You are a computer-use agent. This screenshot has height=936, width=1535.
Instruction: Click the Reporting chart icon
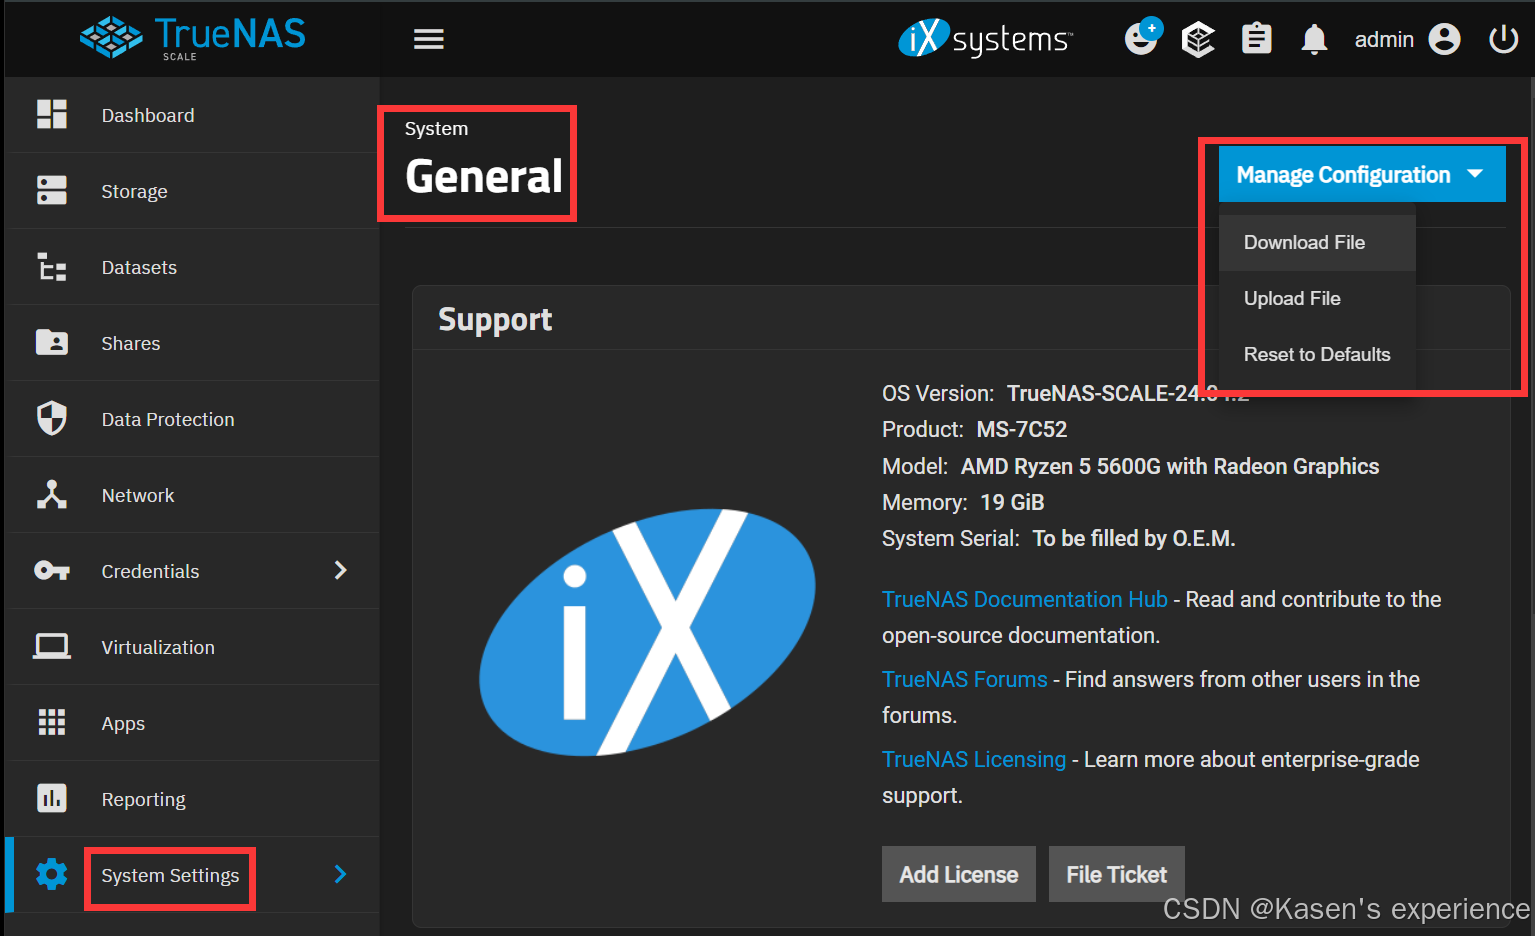(52, 798)
